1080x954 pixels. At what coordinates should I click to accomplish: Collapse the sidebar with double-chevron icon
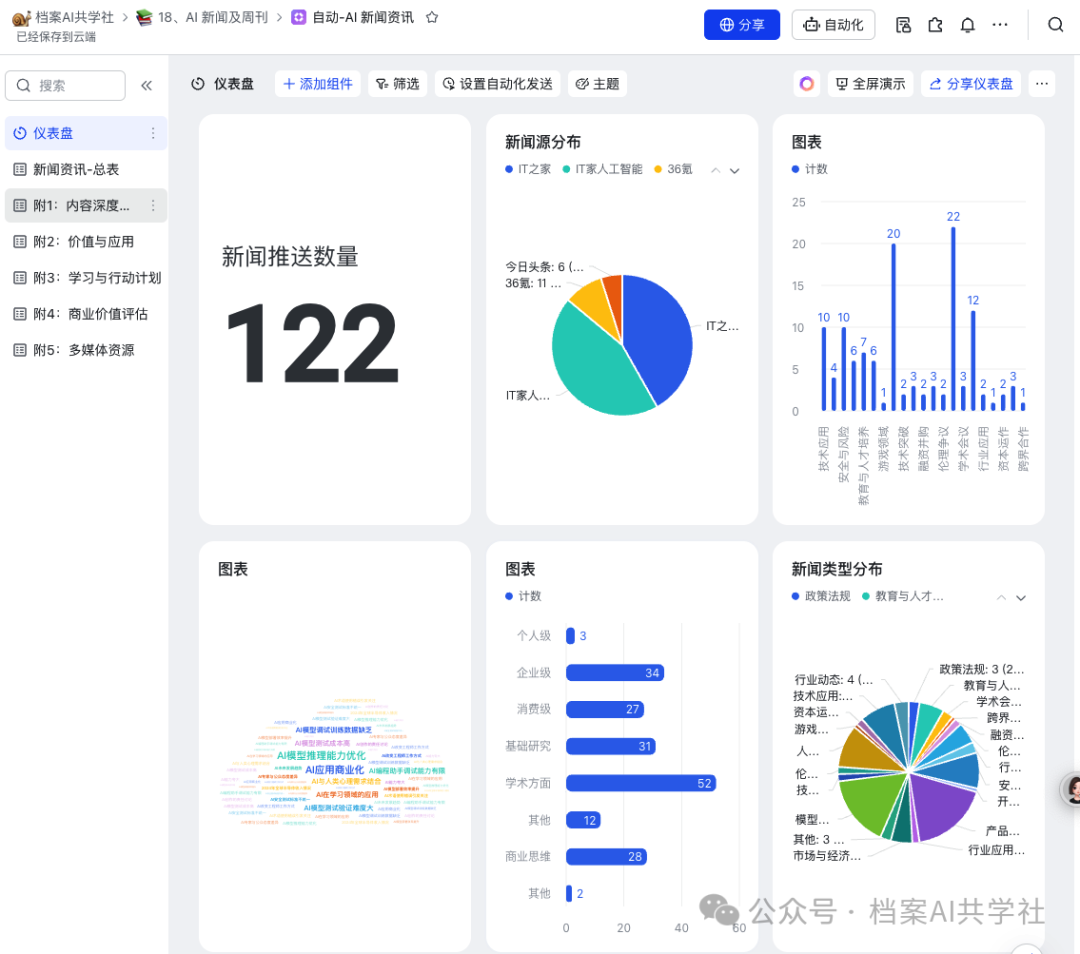point(147,85)
